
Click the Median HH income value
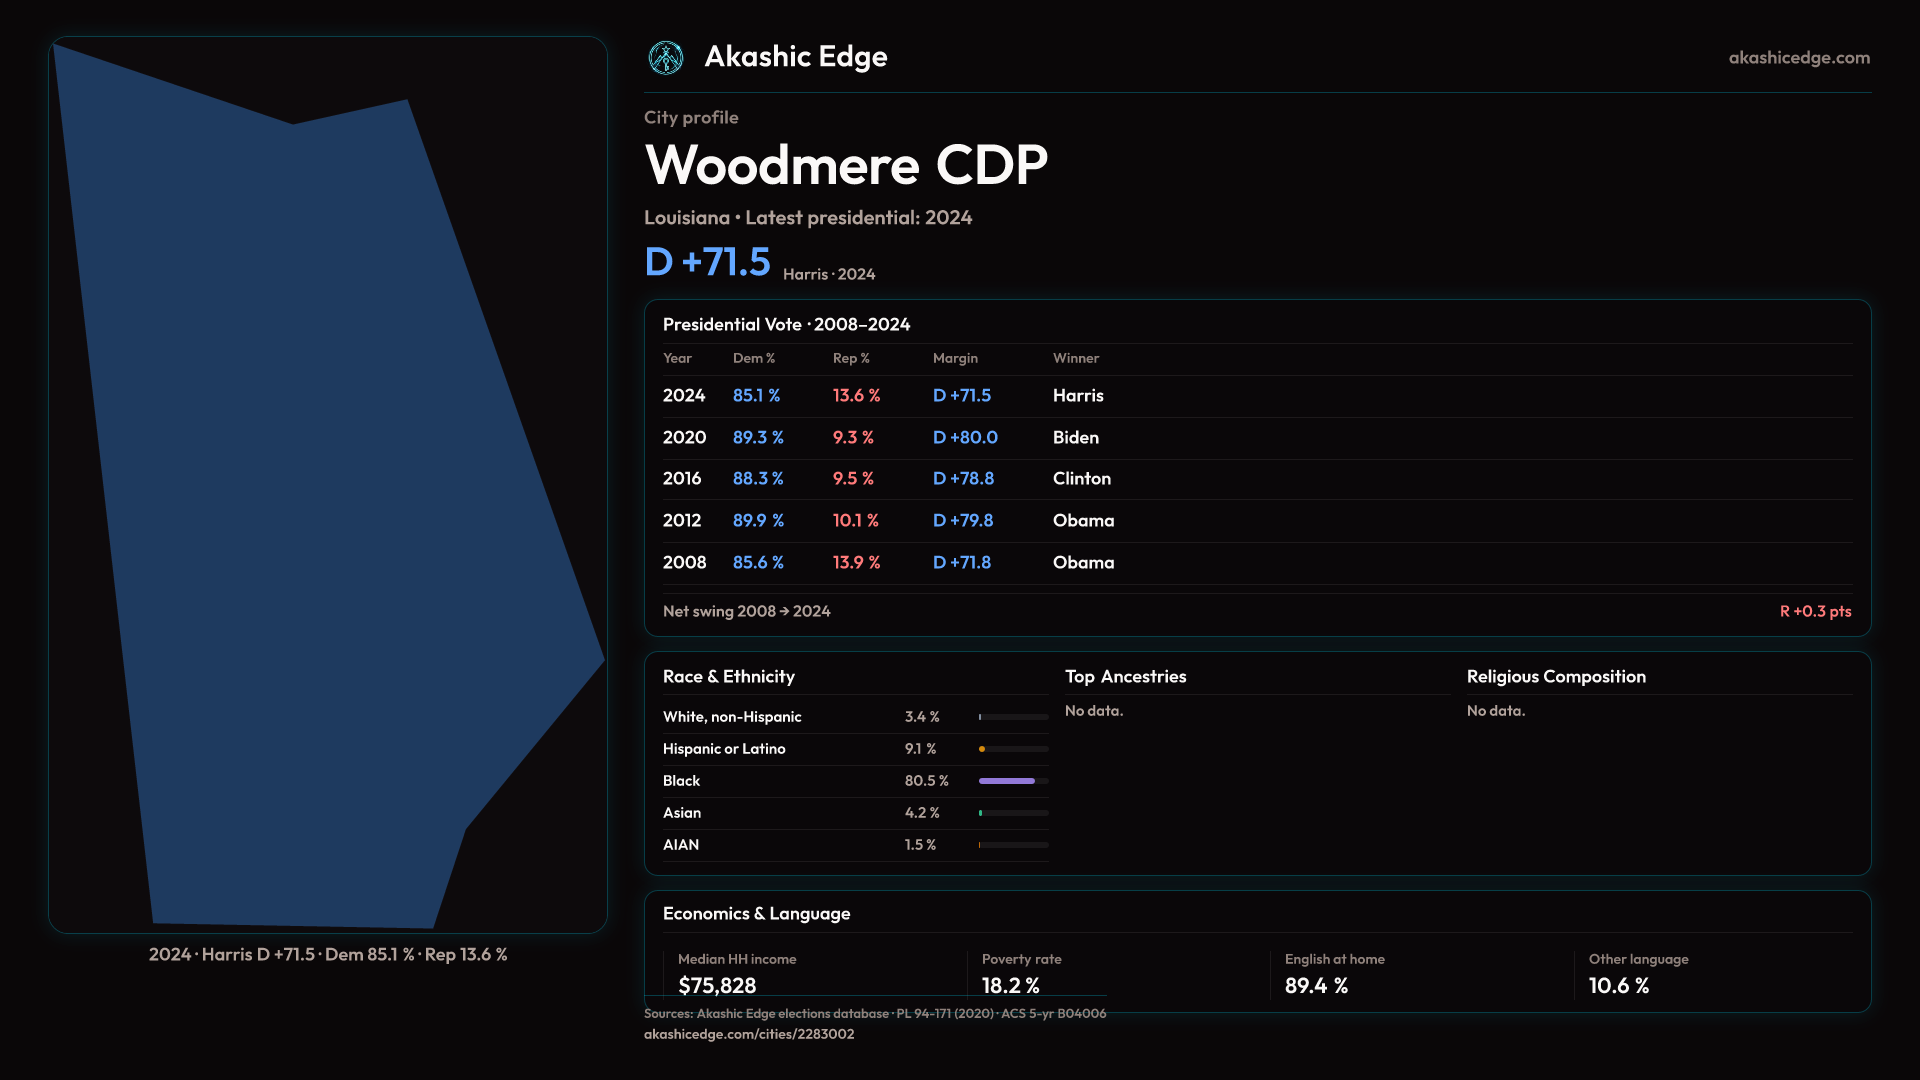pyautogui.click(x=717, y=986)
